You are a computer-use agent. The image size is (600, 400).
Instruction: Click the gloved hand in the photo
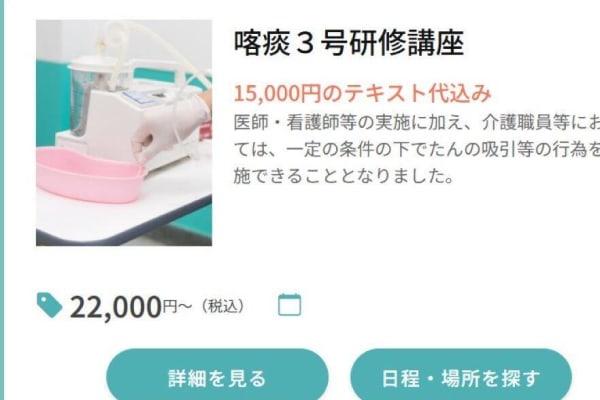pos(170,126)
